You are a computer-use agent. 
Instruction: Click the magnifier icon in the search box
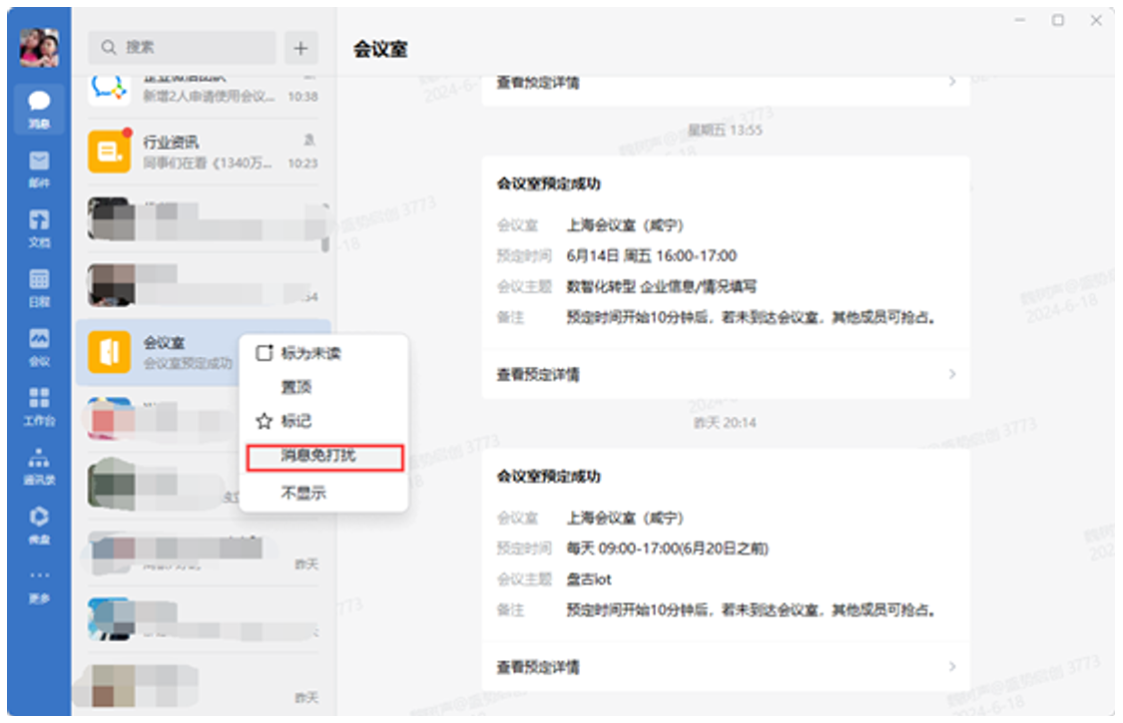pos(108,47)
